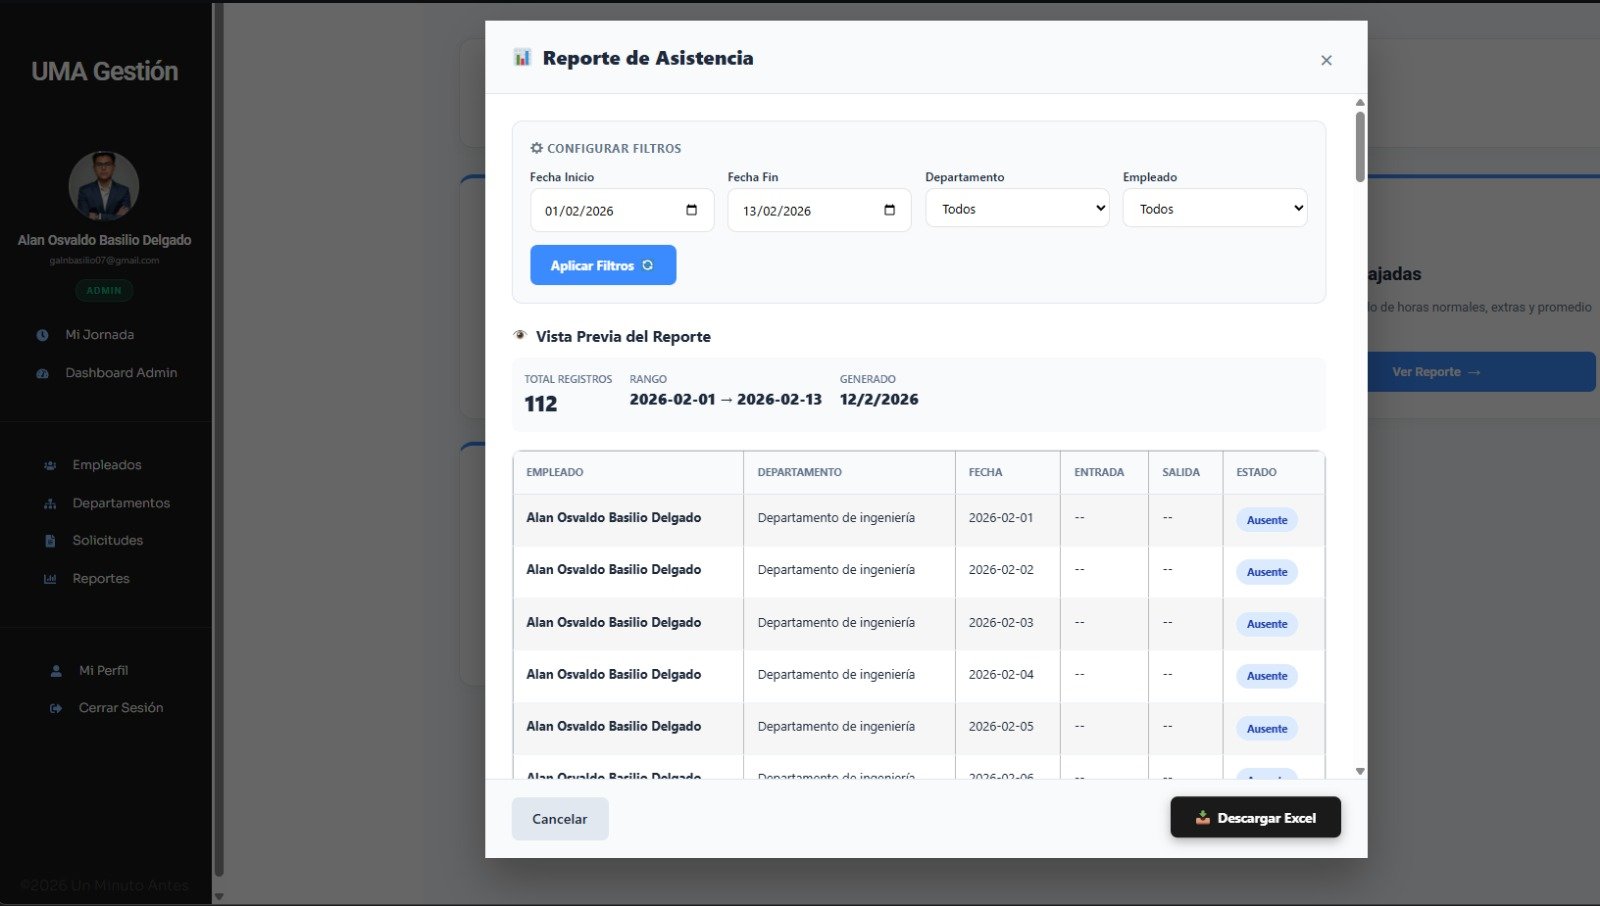The height and width of the screenshot is (906, 1600).
Task: Click the bar chart icon beside dialog title
Action: pos(522,57)
